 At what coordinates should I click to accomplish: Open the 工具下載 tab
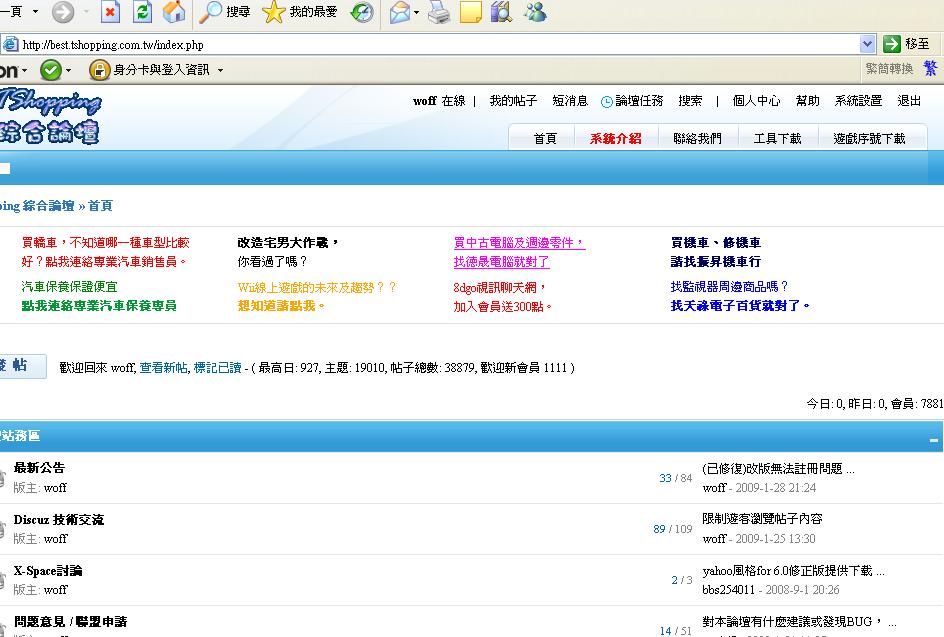(x=777, y=138)
